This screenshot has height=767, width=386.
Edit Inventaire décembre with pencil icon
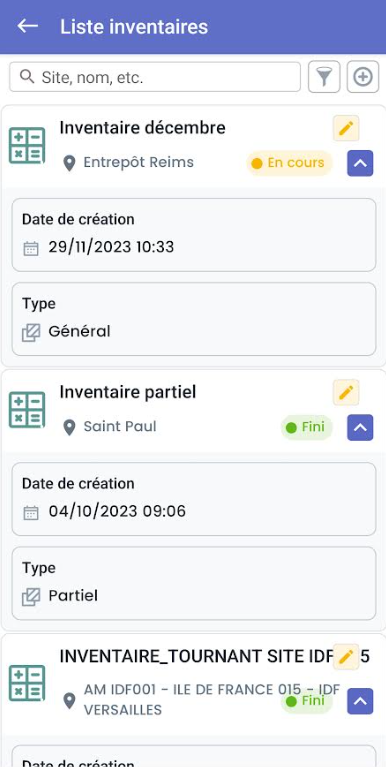(346, 128)
